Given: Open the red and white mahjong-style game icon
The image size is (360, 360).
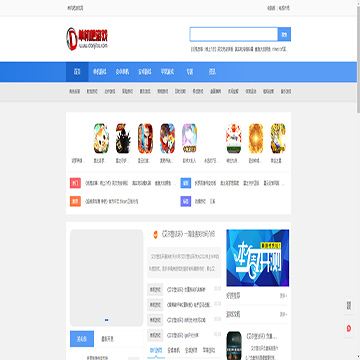Looking at the screenshot, I should [x=234, y=138].
